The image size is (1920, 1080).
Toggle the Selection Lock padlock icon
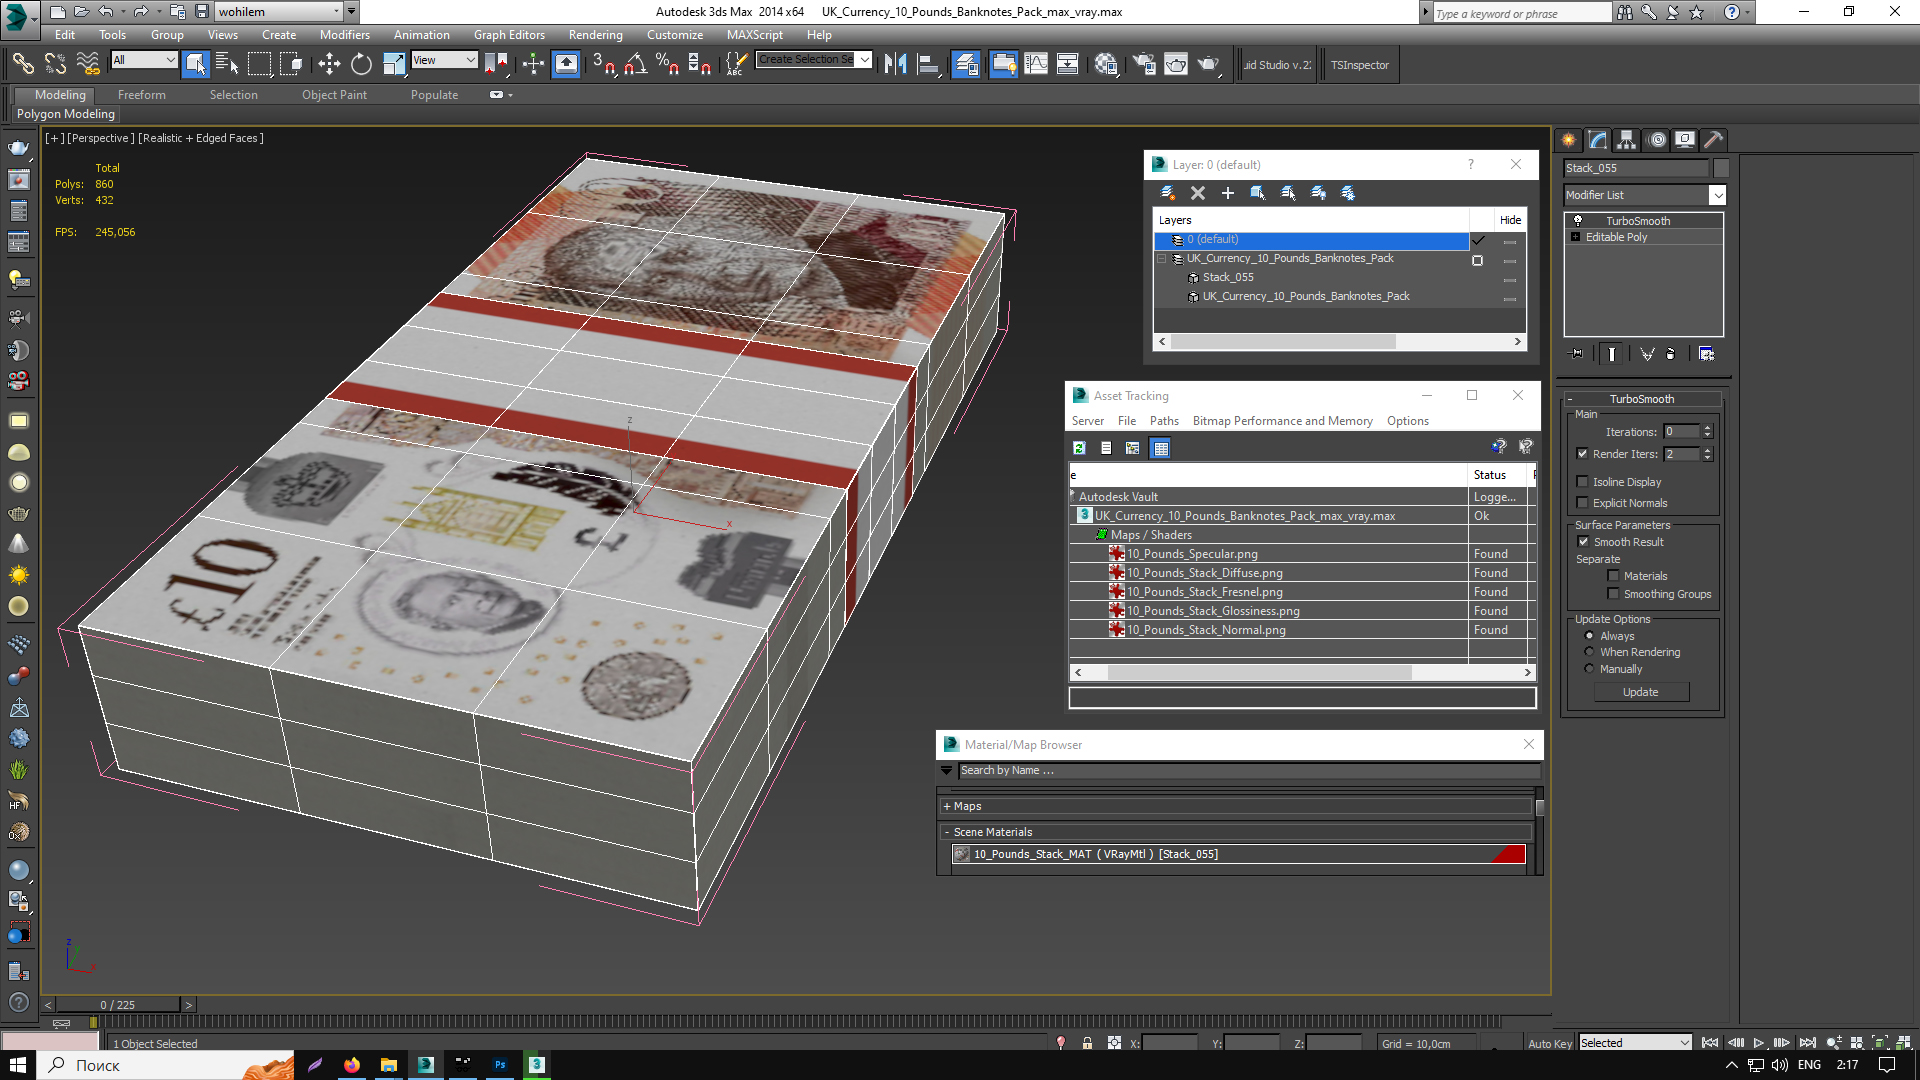pyautogui.click(x=1087, y=1043)
